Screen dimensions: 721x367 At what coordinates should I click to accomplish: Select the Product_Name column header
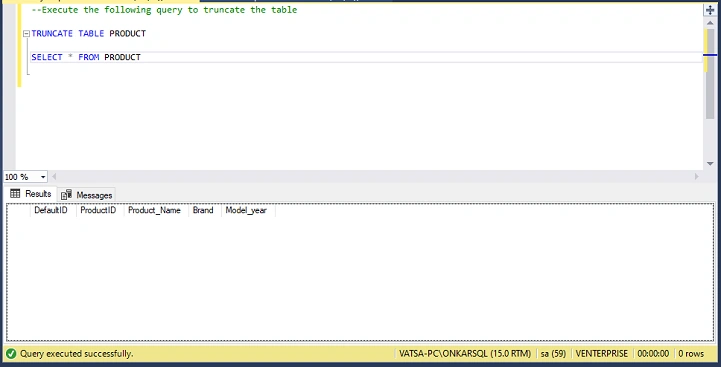click(156, 211)
